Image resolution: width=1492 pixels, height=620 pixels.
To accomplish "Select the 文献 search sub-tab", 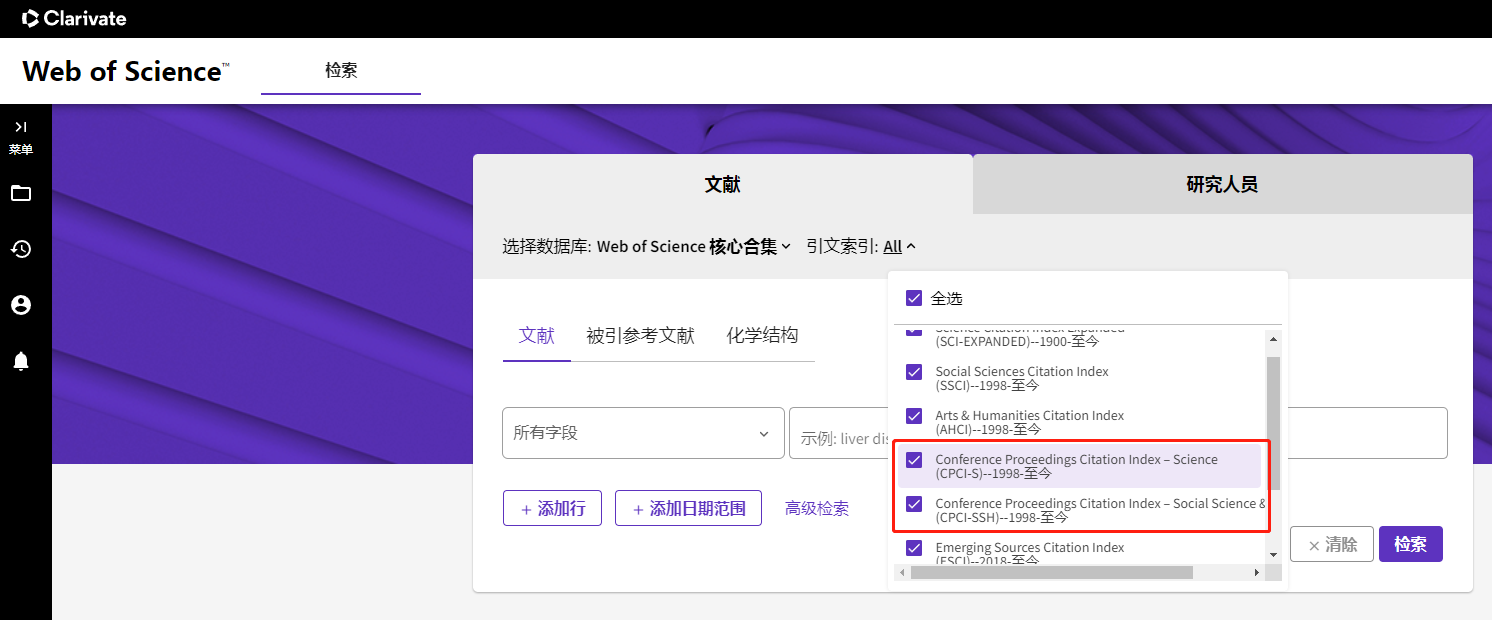I will [536, 336].
